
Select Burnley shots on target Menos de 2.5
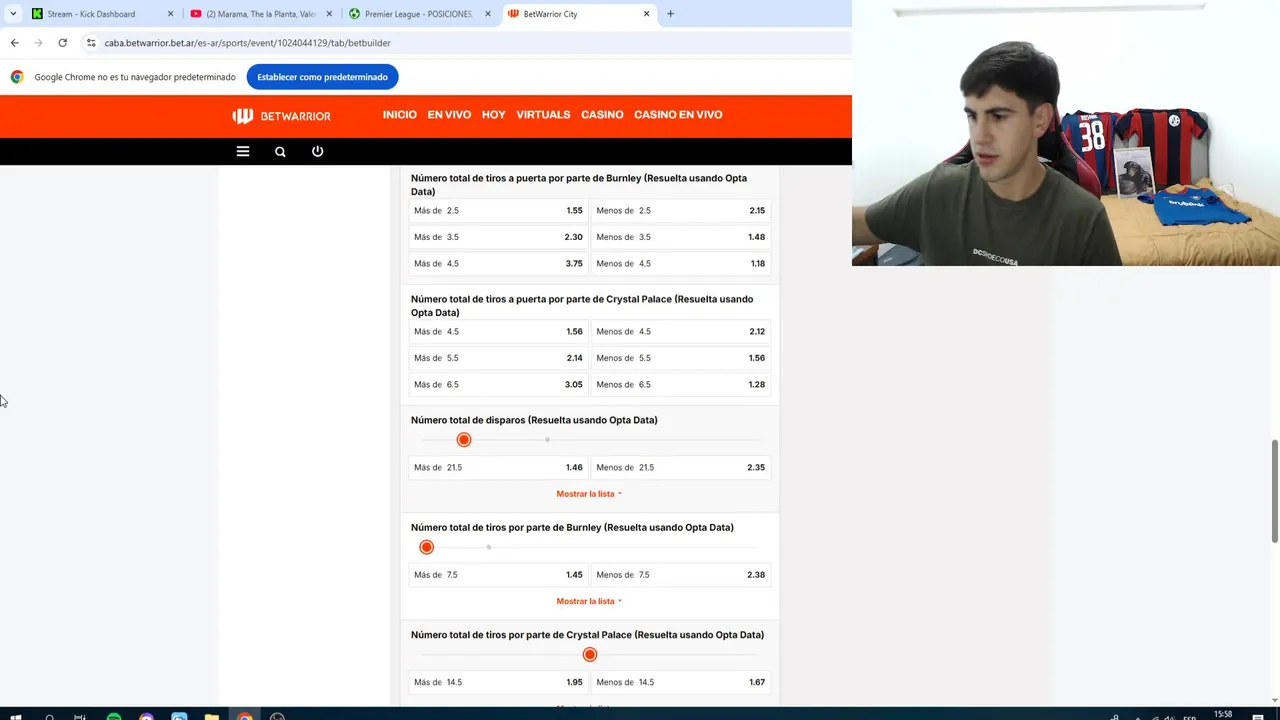click(x=681, y=211)
